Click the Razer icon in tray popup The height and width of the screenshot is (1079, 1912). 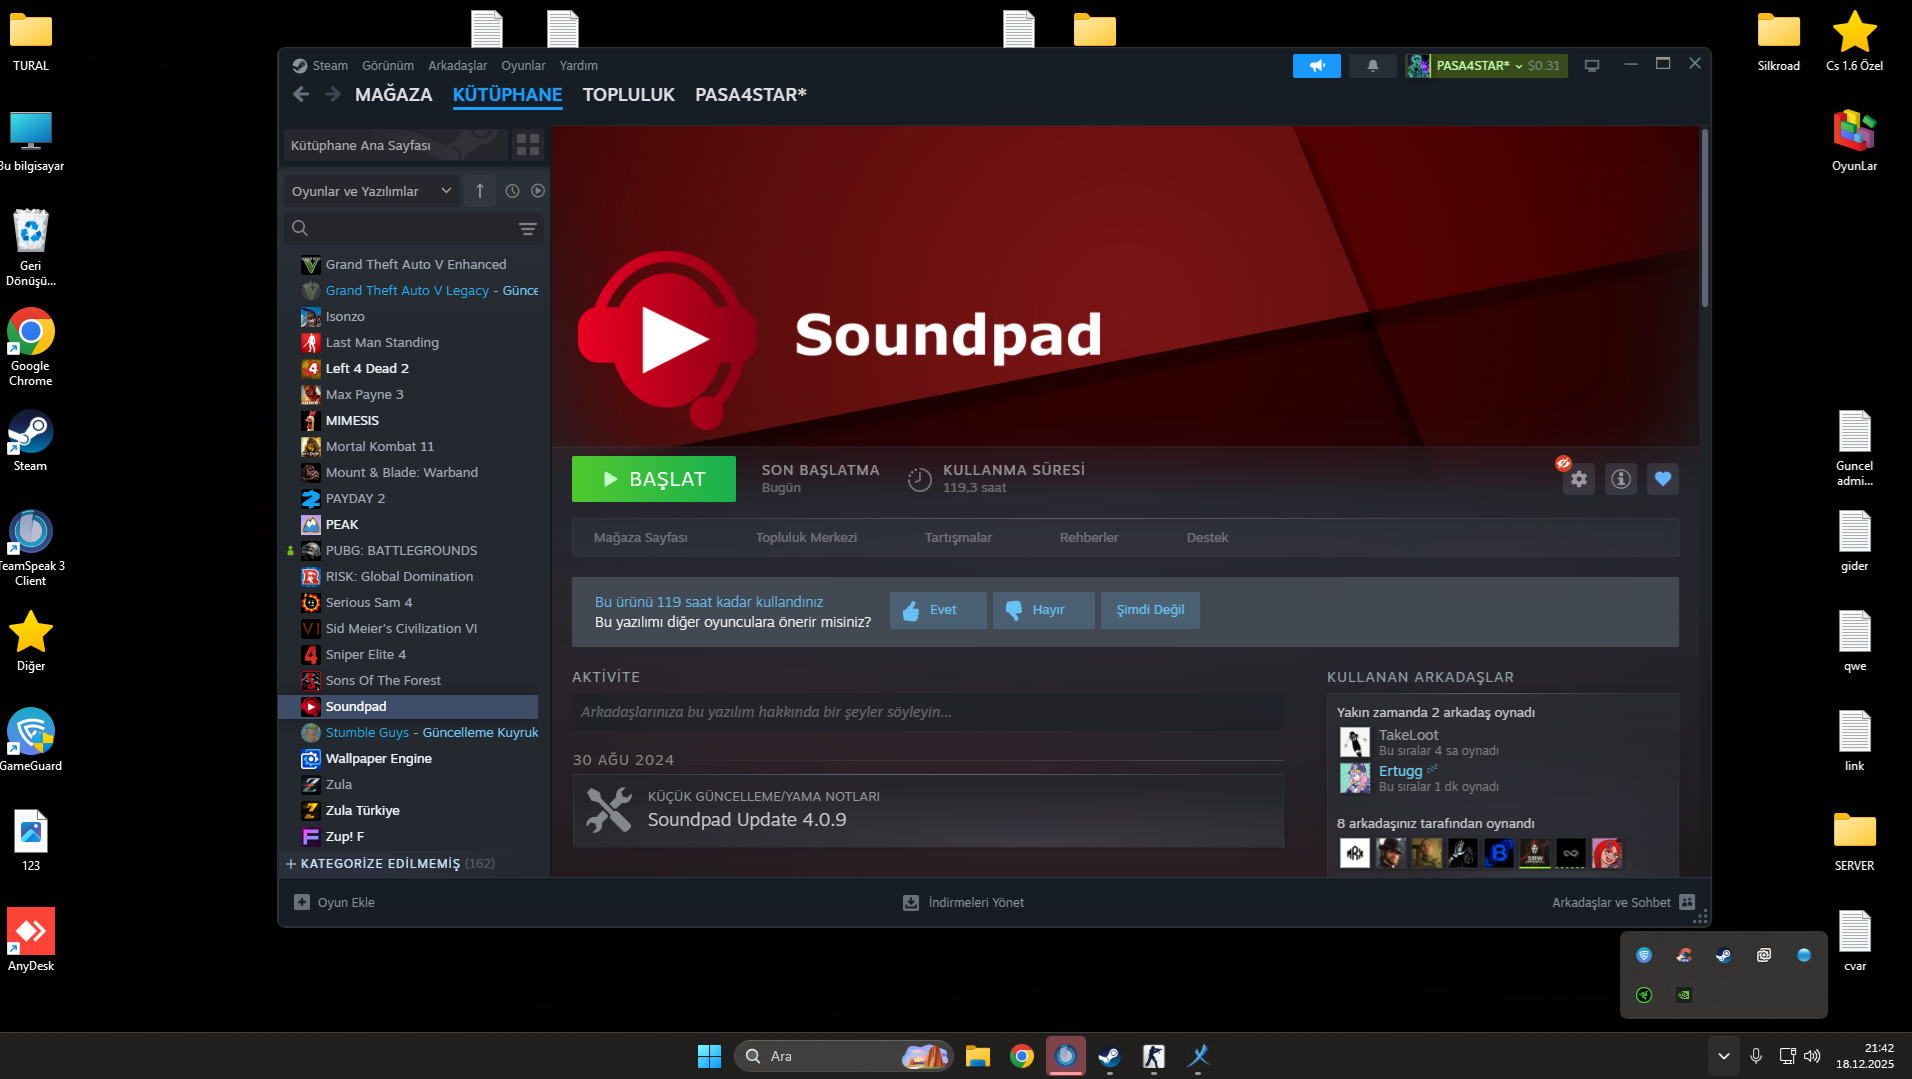click(1644, 995)
